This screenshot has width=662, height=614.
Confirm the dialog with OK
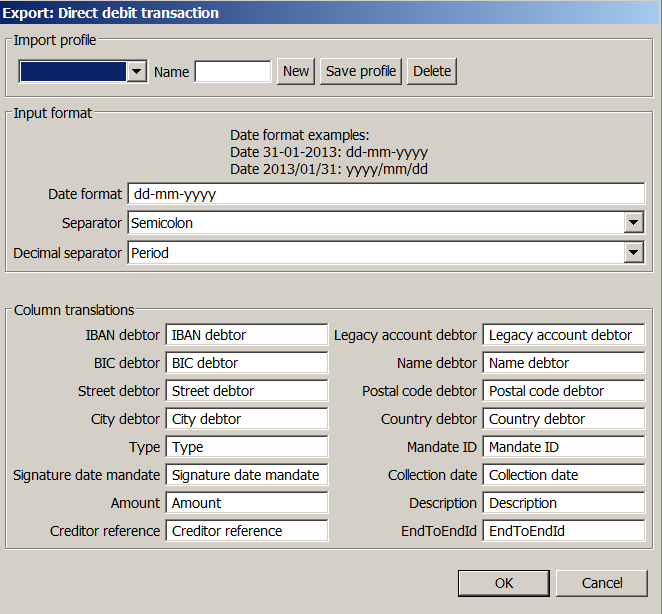click(504, 583)
